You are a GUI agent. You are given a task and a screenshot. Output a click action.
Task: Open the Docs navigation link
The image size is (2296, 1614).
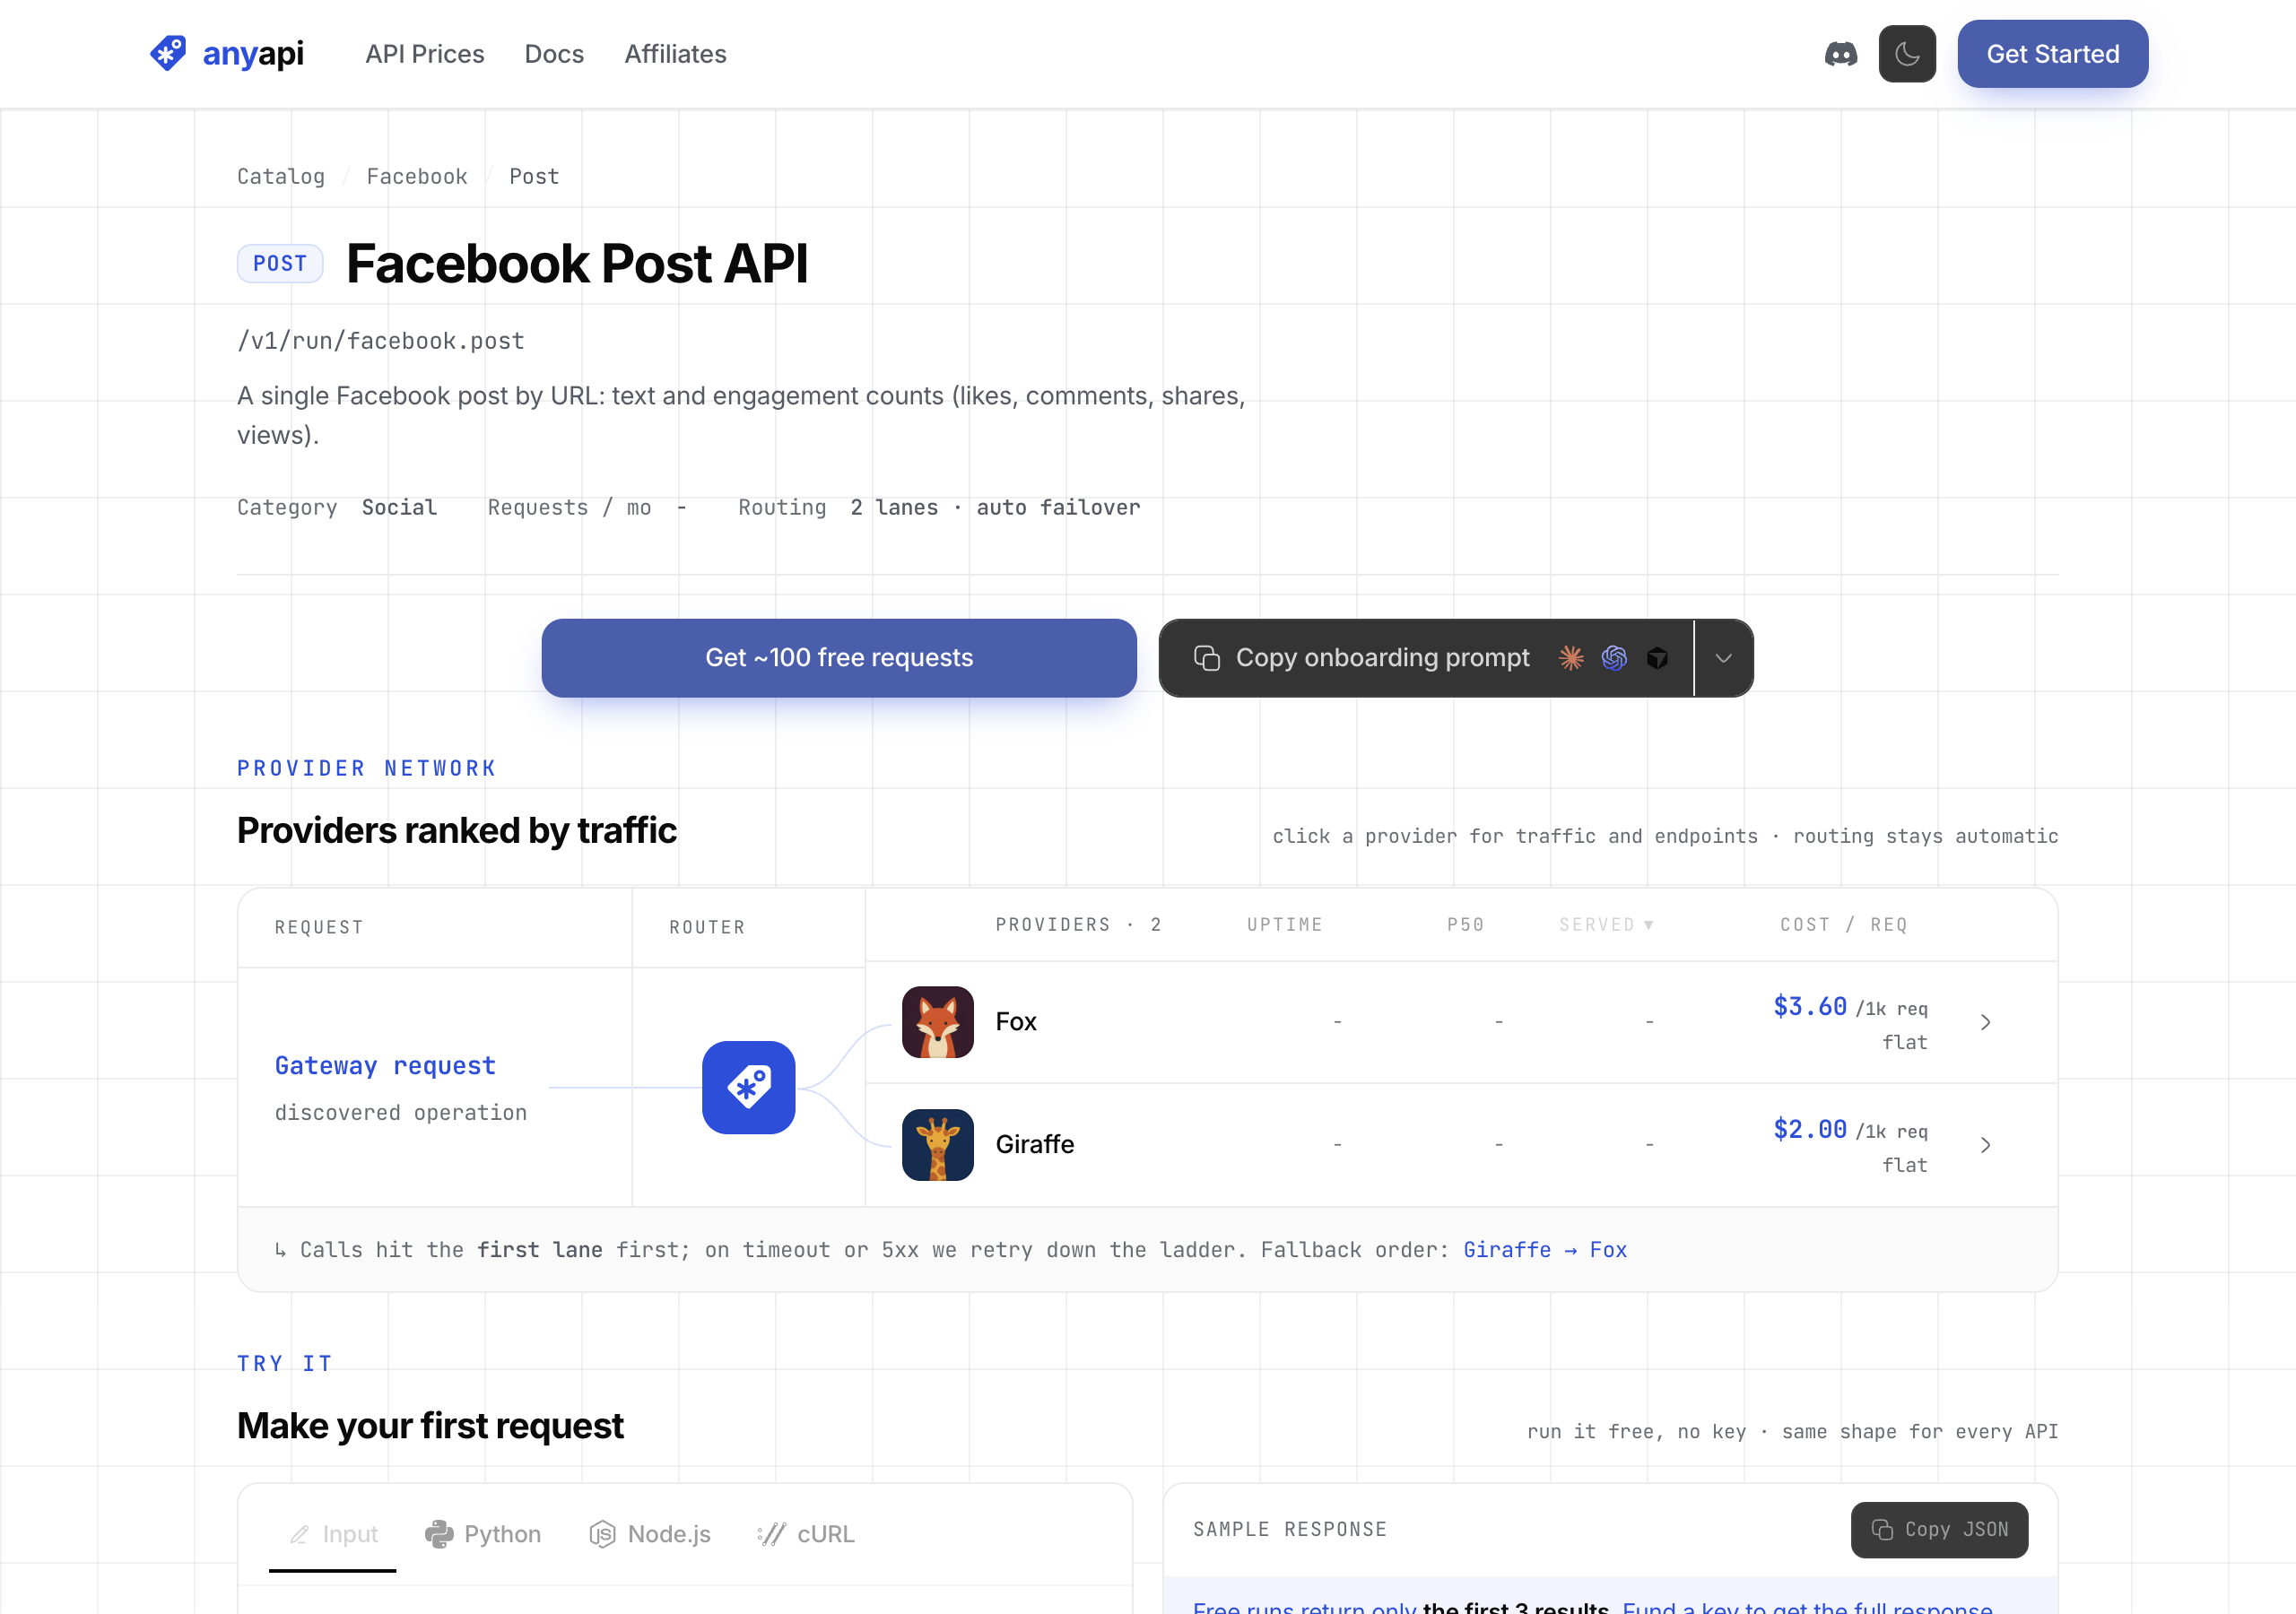pyautogui.click(x=554, y=54)
